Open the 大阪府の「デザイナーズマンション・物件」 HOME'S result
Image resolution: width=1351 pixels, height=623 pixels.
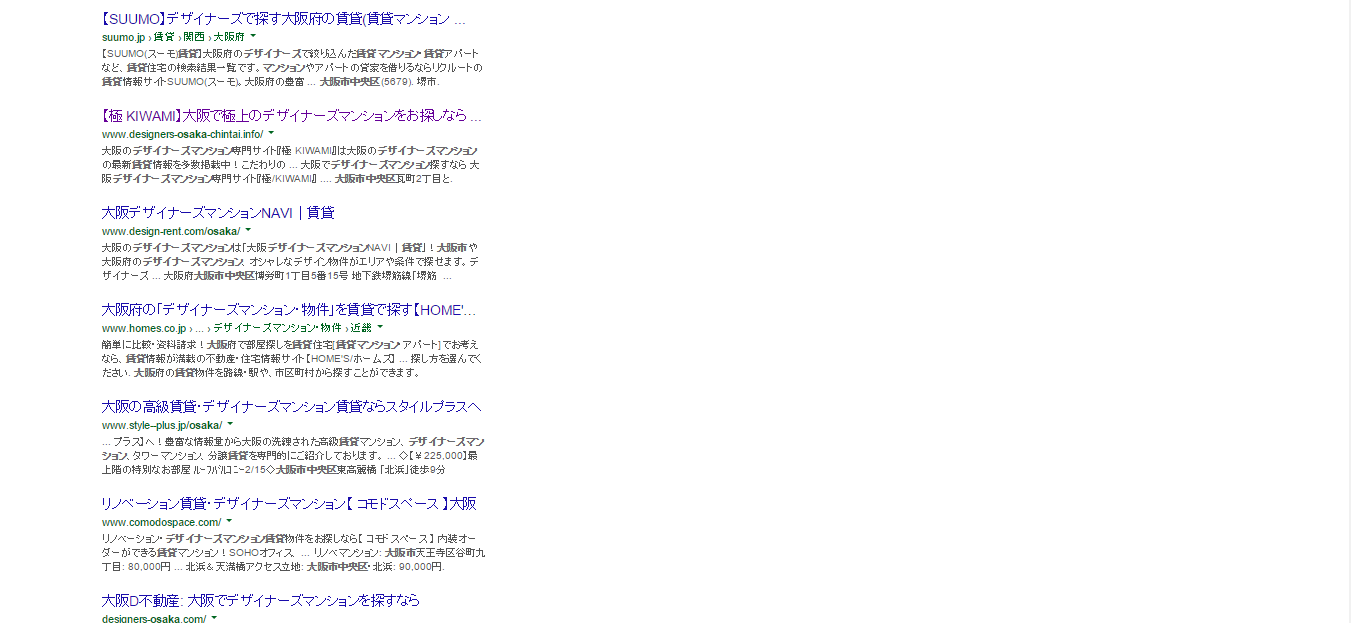pyautogui.click(x=289, y=310)
